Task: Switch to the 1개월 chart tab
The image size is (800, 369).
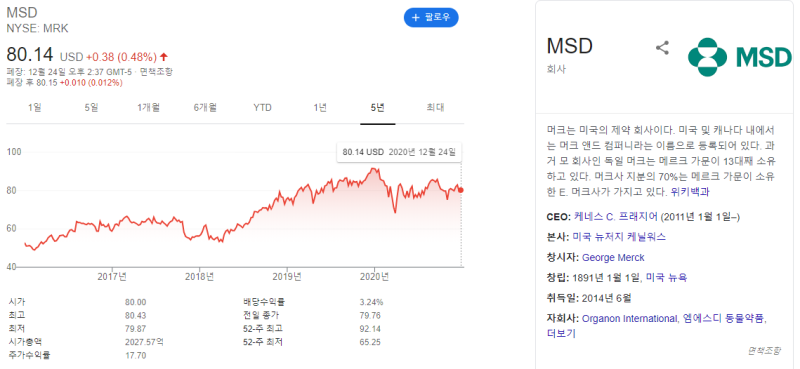Action: click(148, 108)
